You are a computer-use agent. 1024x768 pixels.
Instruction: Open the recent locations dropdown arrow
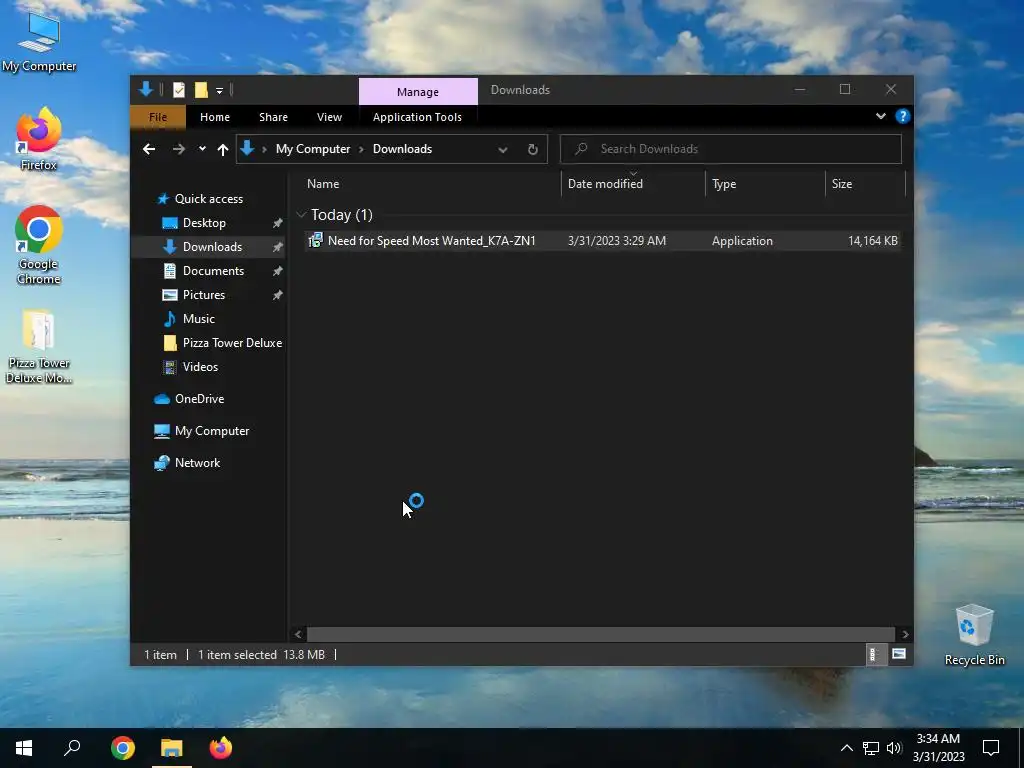[202, 149]
